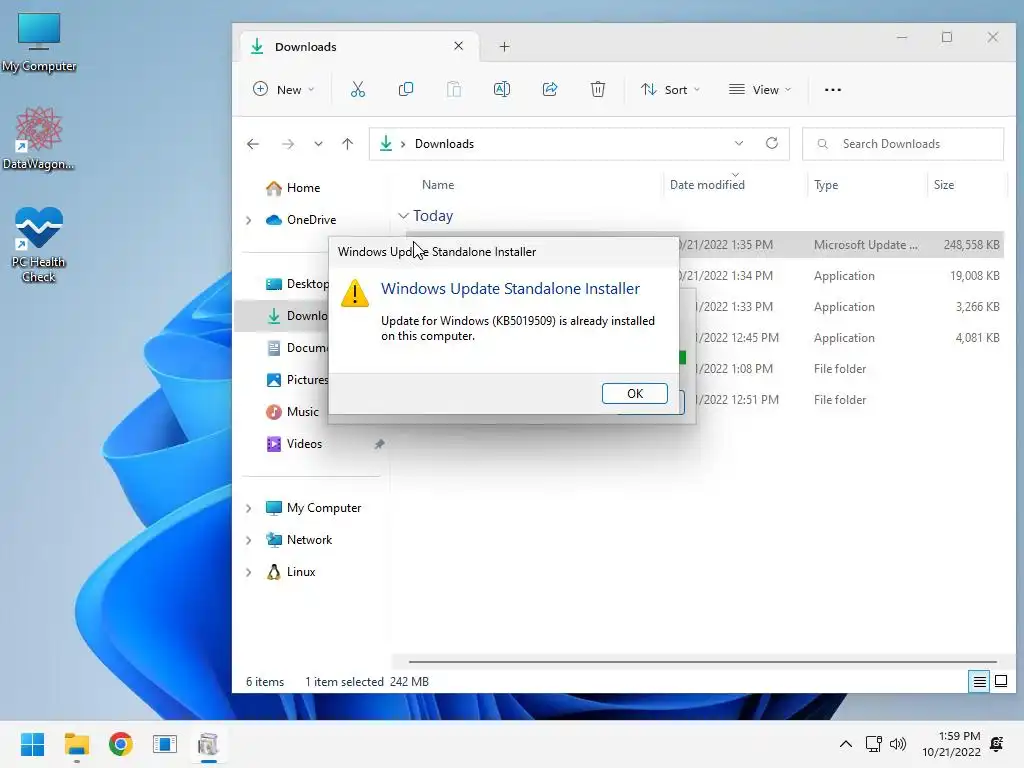Click the Delete trash icon
Screen dimensions: 1024x768
coord(598,89)
